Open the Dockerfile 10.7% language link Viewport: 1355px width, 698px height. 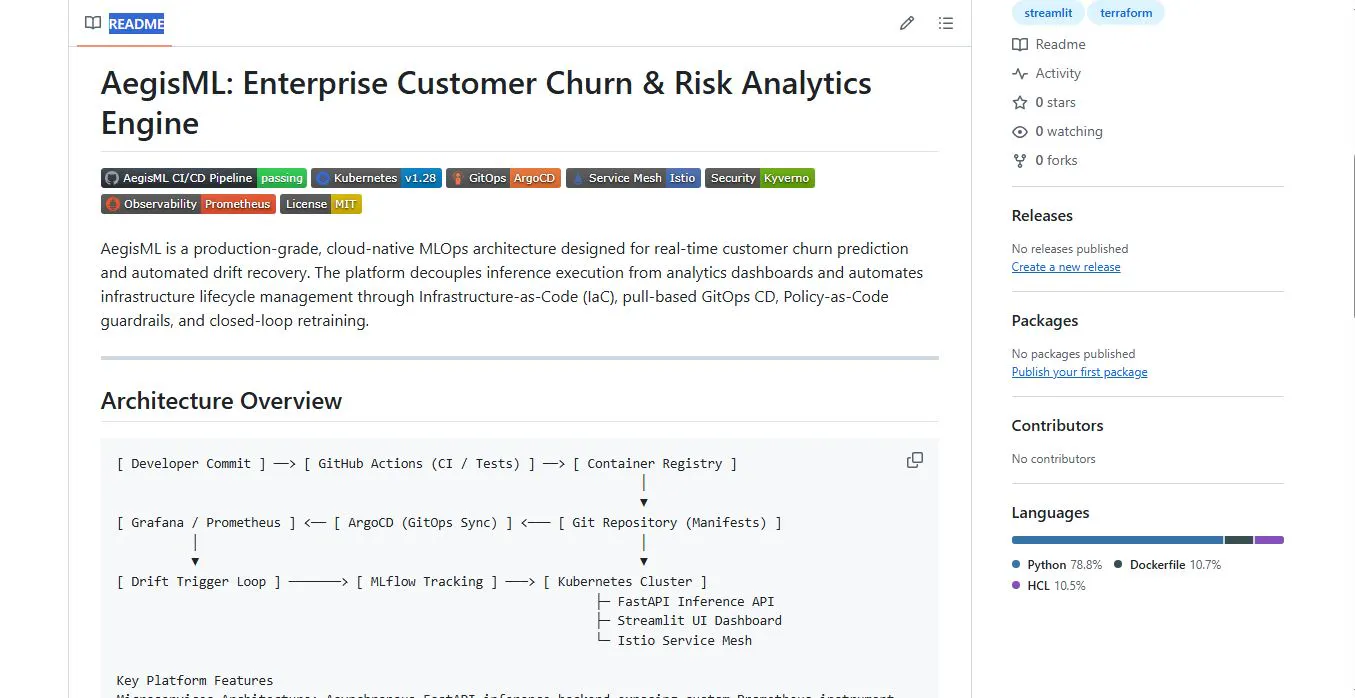[x=1168, y=565]
